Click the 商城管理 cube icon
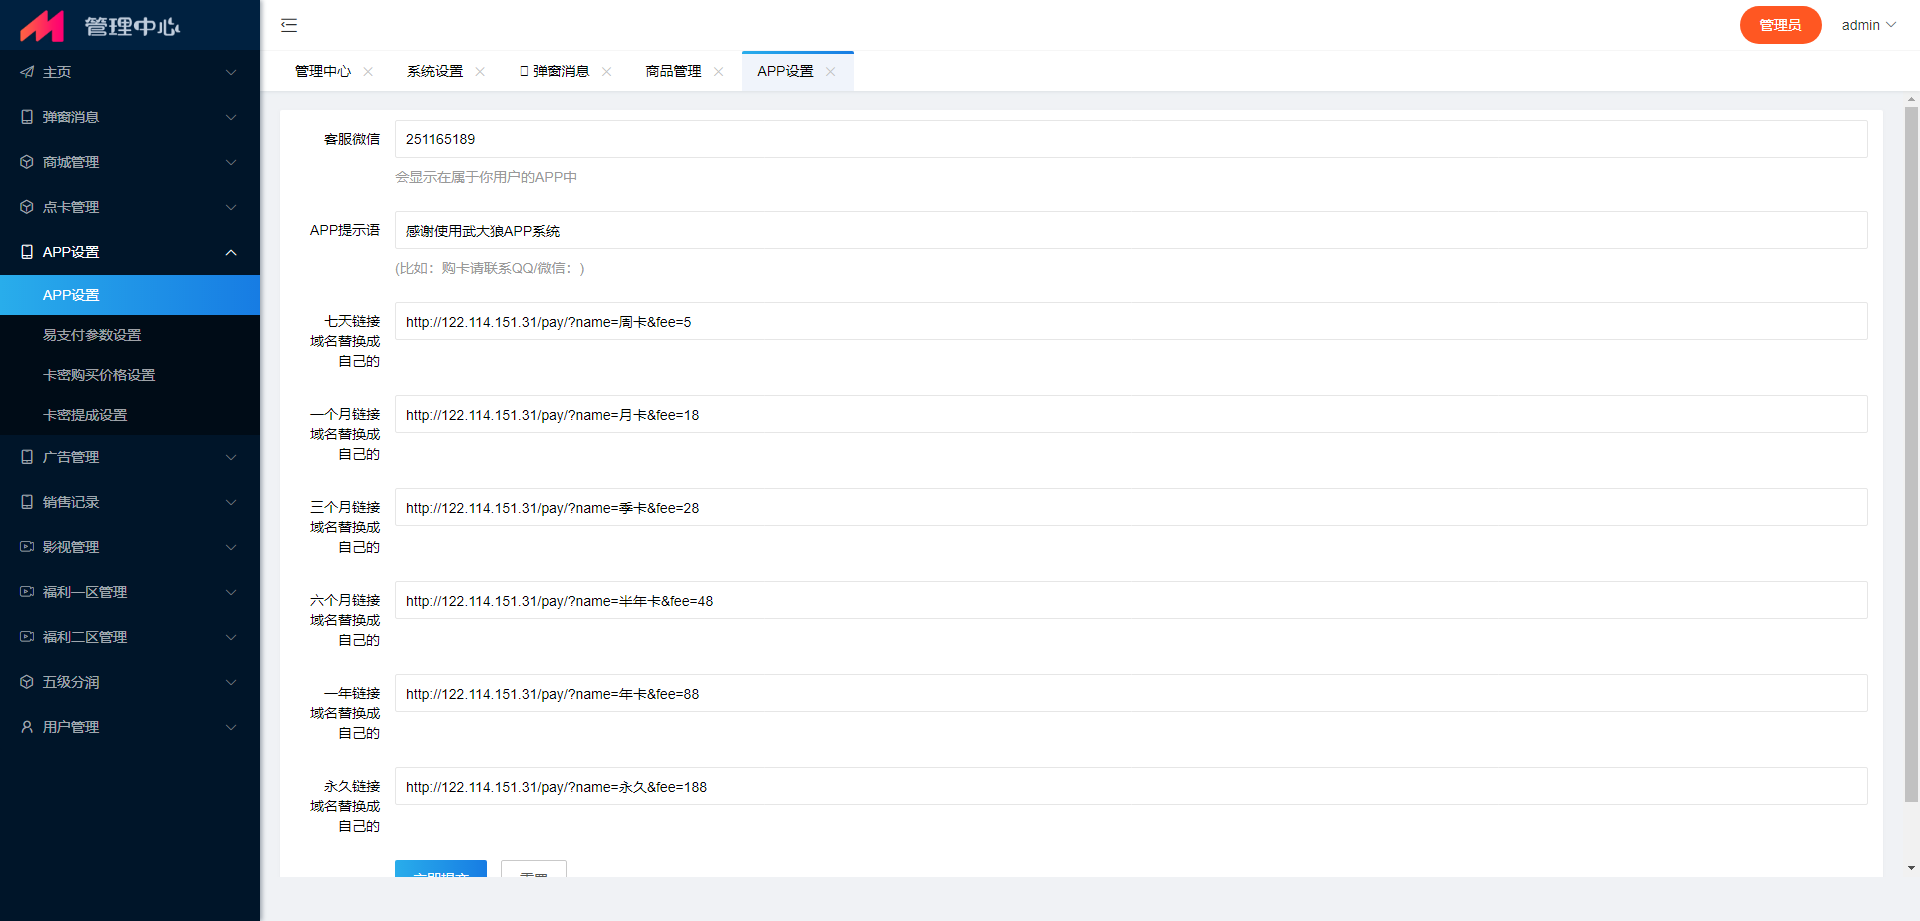The image size is (1920, 921). pos(27,162)
